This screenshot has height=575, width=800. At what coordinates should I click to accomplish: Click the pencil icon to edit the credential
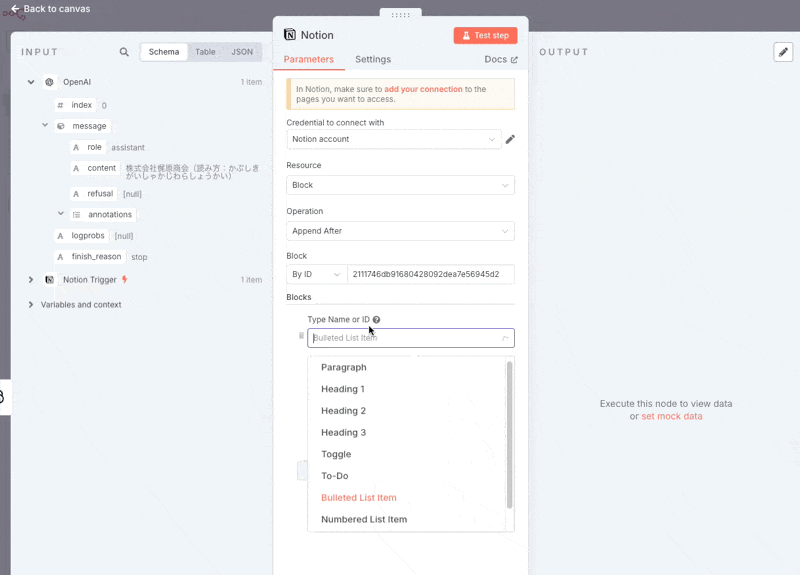click(x=510, y=139)
